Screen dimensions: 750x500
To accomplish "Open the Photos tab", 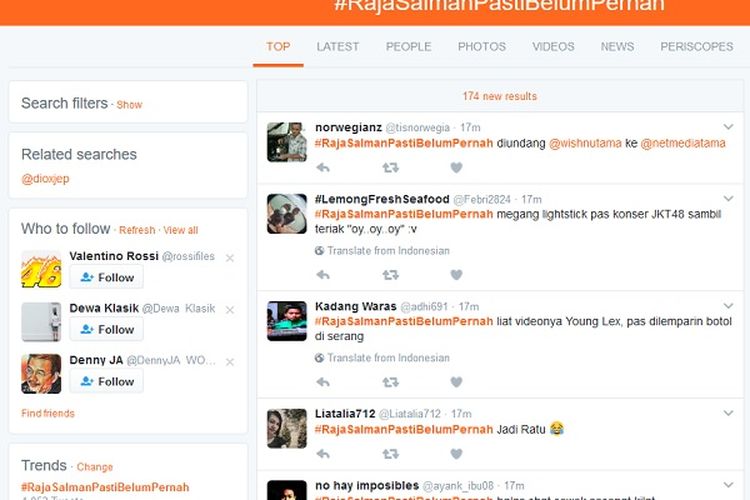I will [481, 46].
